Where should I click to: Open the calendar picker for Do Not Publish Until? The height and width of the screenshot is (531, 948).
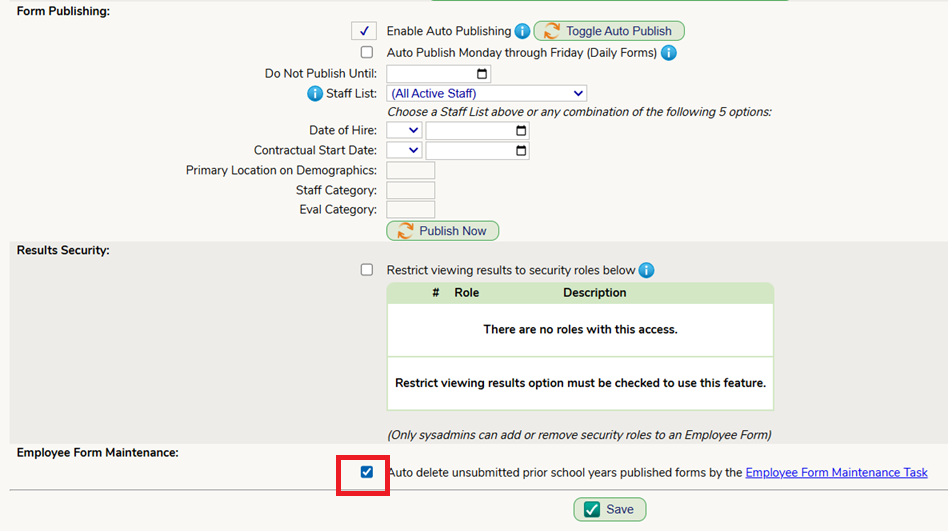point(482,74)
